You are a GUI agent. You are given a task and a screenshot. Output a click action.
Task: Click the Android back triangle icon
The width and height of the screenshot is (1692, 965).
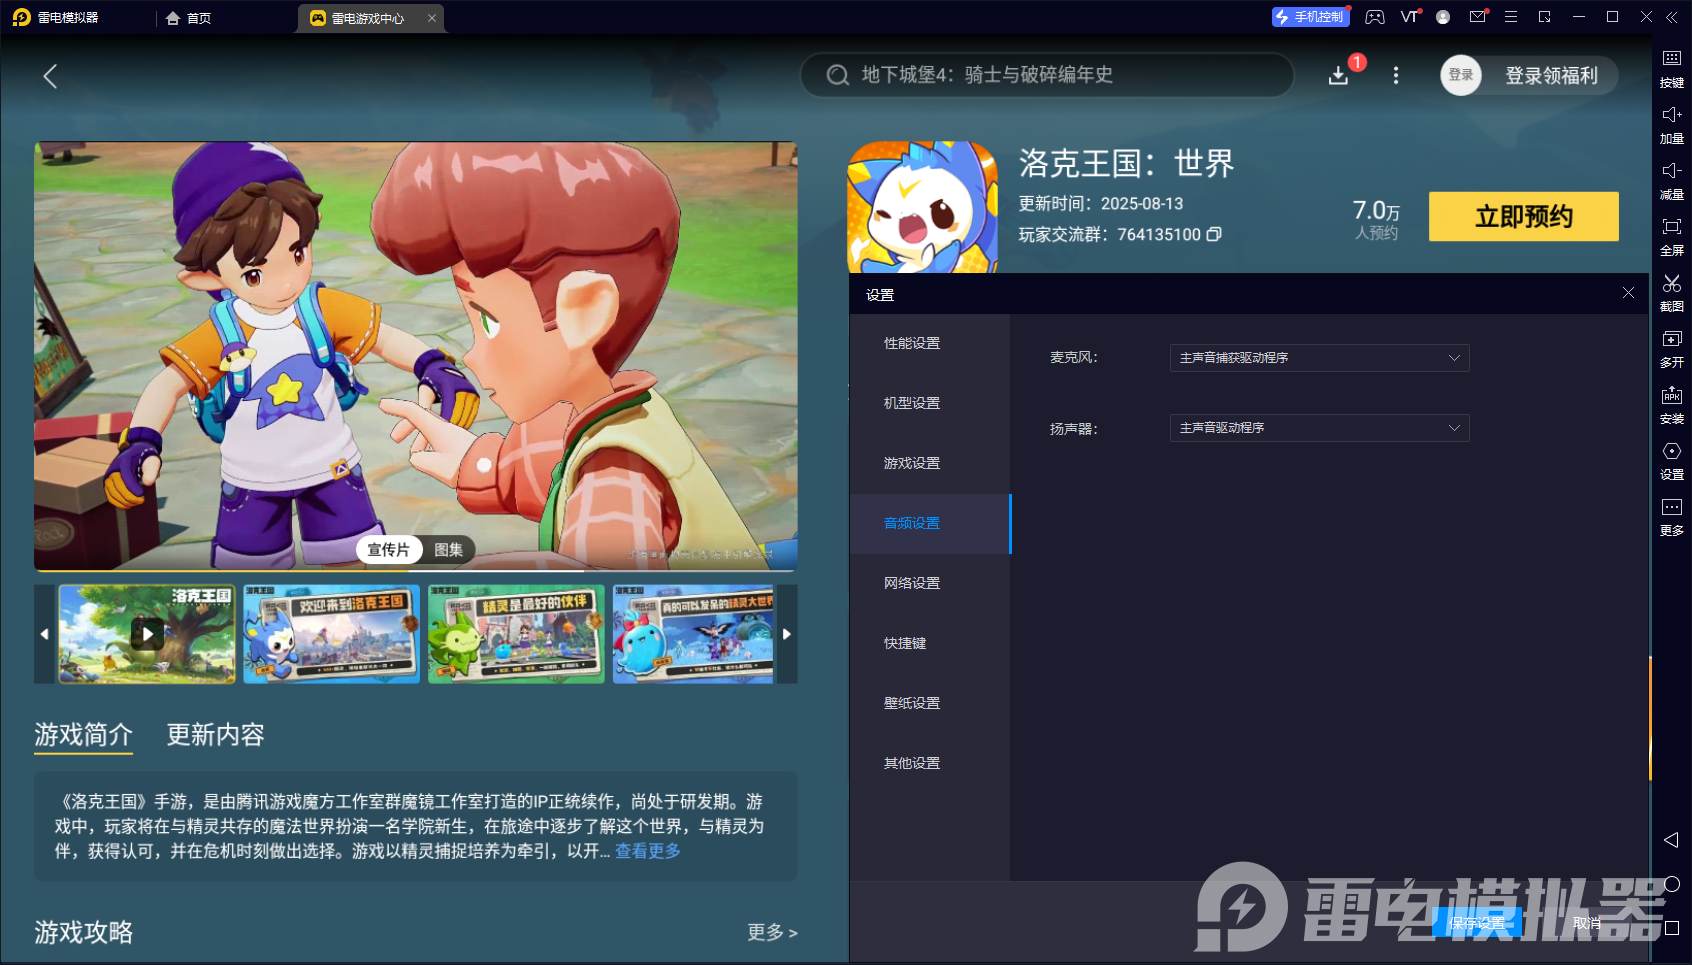pos(1671,840)
